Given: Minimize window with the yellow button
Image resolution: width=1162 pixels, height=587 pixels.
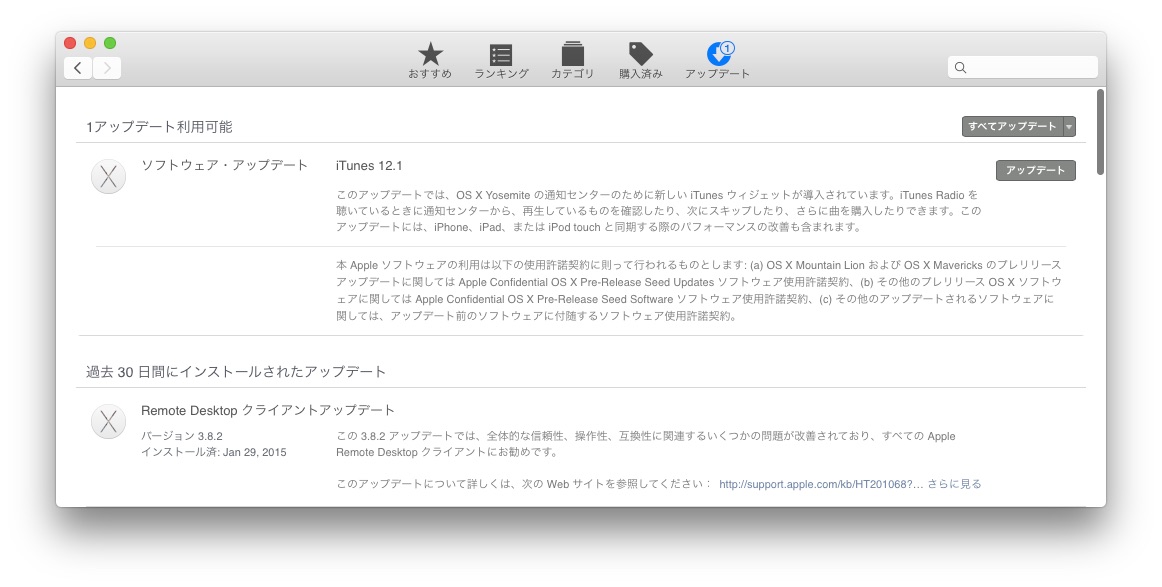Looking at the screenshot, I should point(90,43).
